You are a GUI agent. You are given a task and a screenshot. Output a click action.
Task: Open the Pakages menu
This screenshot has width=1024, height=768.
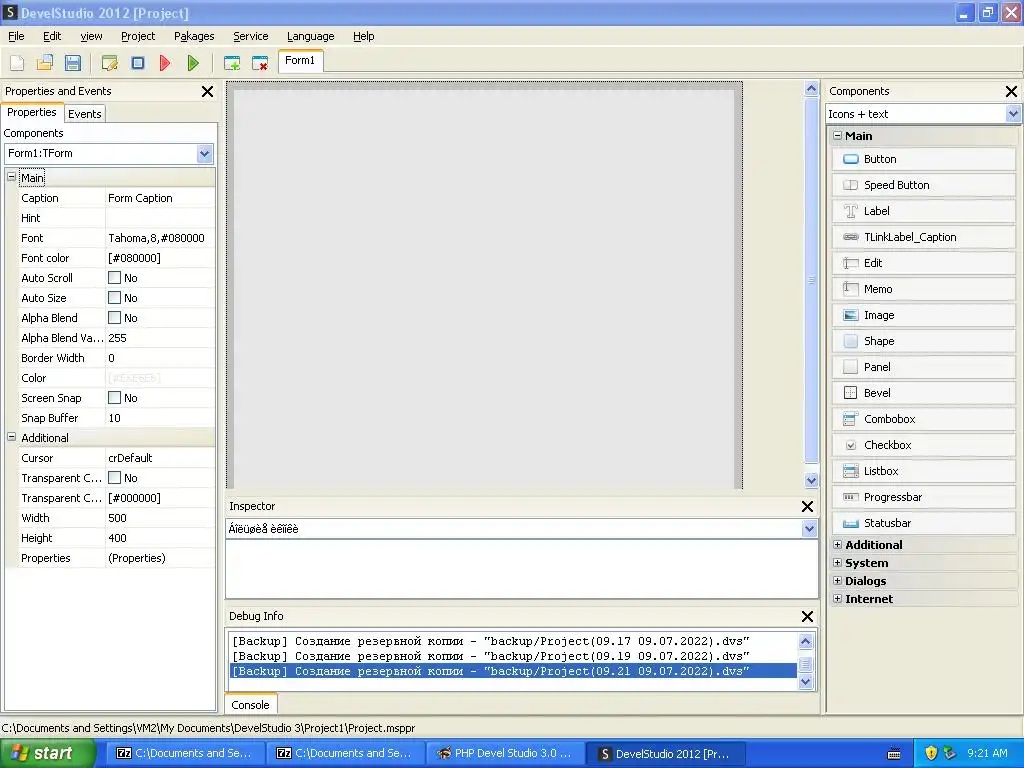click(x=194, y=37)
